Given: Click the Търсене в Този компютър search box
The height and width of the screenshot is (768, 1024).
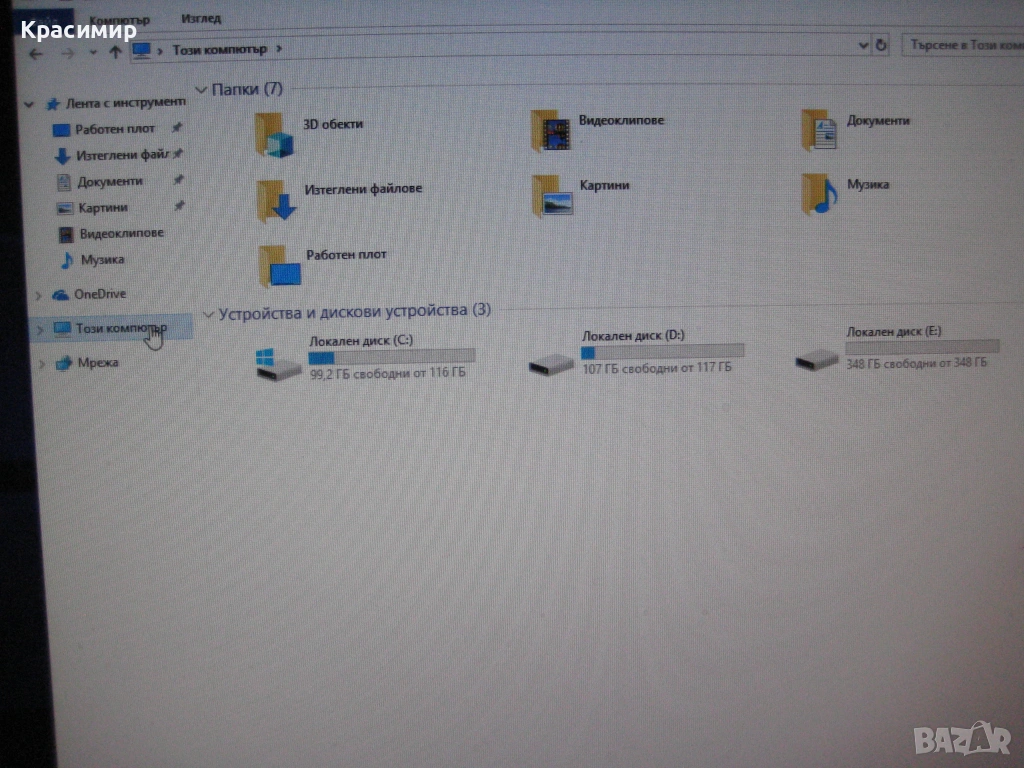Looking at the screenshot, I should point(962,45).
